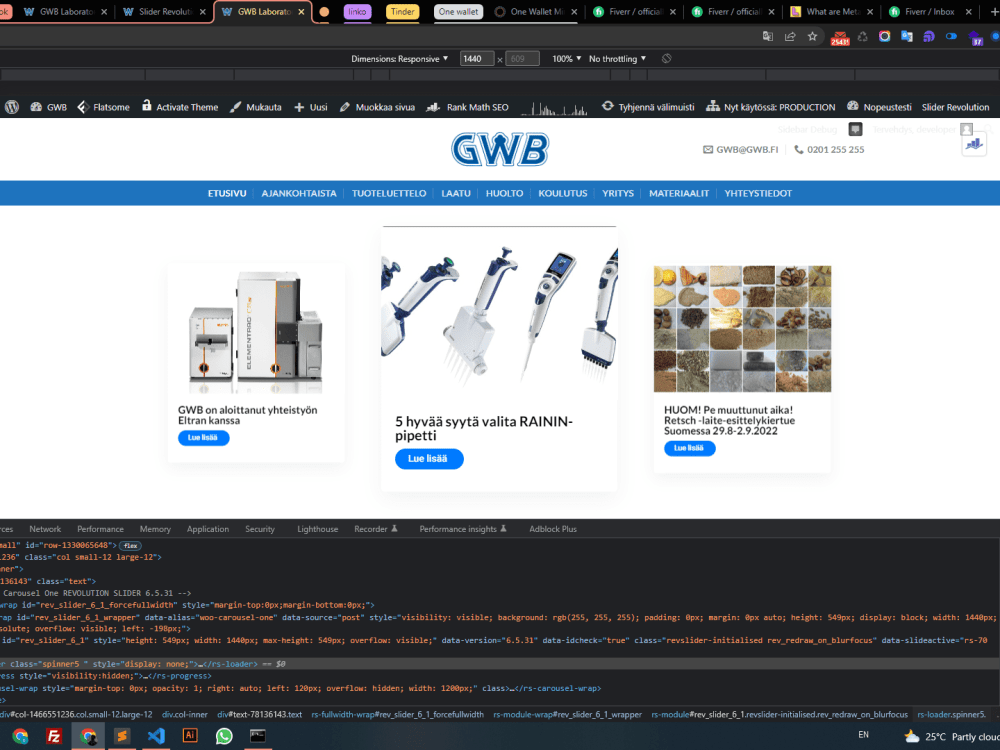Open HUOLTO nav item

click(x=504, y=193)
